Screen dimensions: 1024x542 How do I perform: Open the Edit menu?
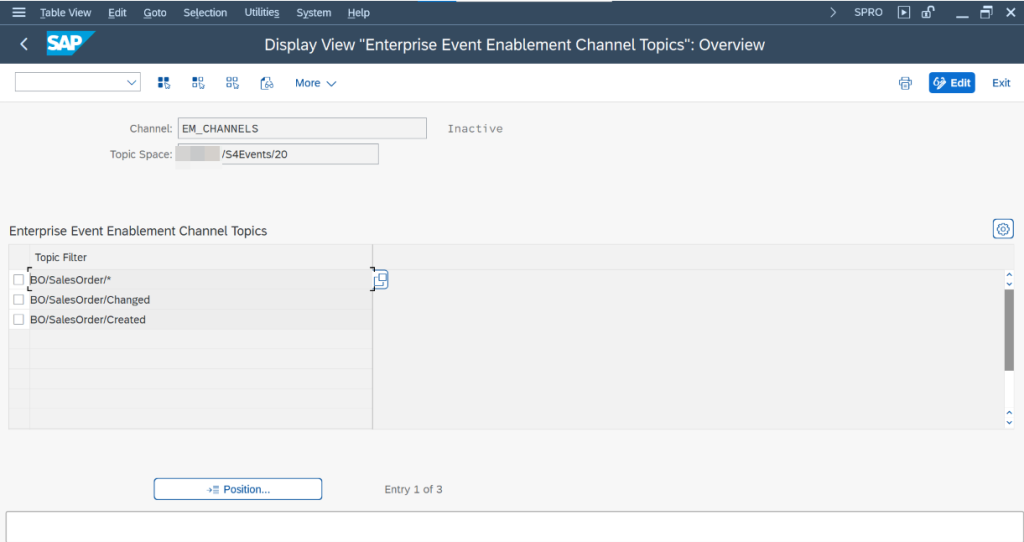[117, 12]
